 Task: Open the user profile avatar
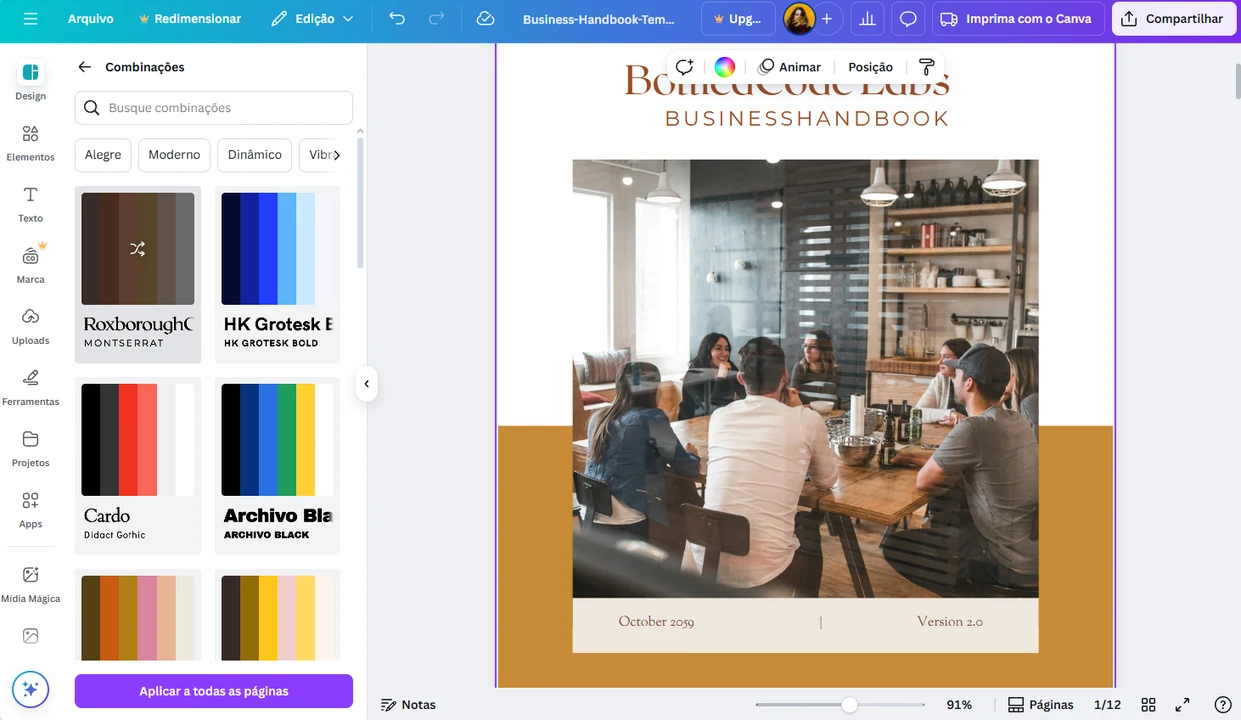pos(798,19)
